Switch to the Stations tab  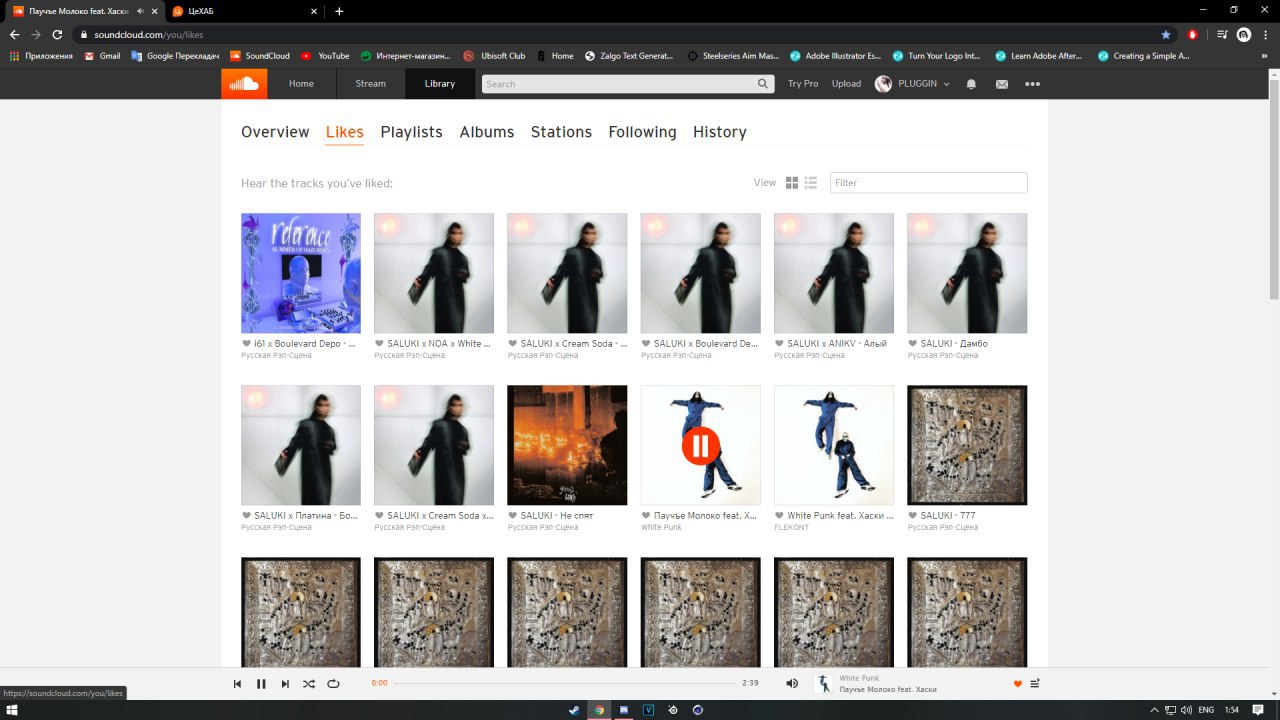561,132
